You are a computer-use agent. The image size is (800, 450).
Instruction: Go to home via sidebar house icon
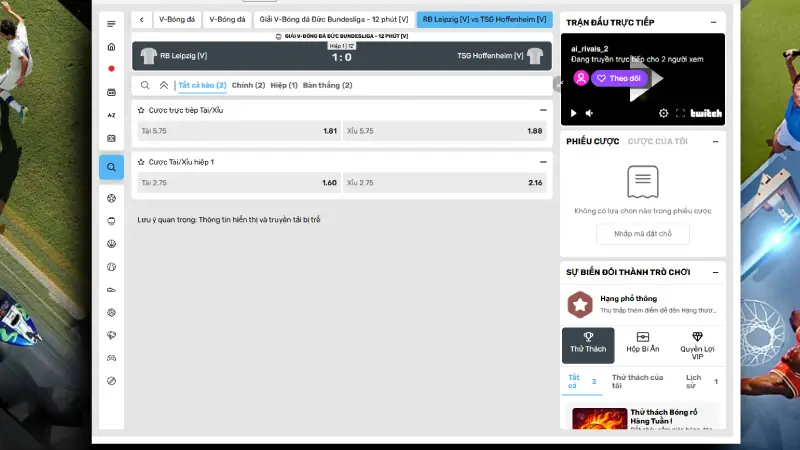[111, 47]
